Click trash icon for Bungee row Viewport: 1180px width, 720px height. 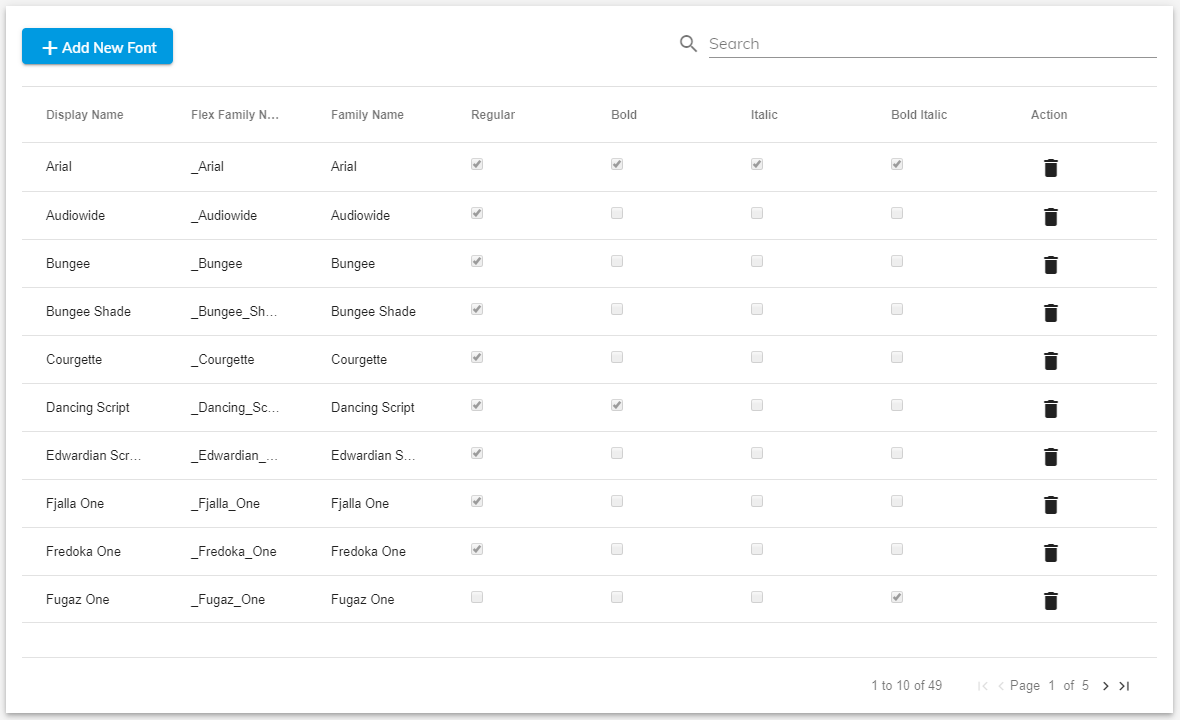pyautogui.click(x=1051, y=265)
